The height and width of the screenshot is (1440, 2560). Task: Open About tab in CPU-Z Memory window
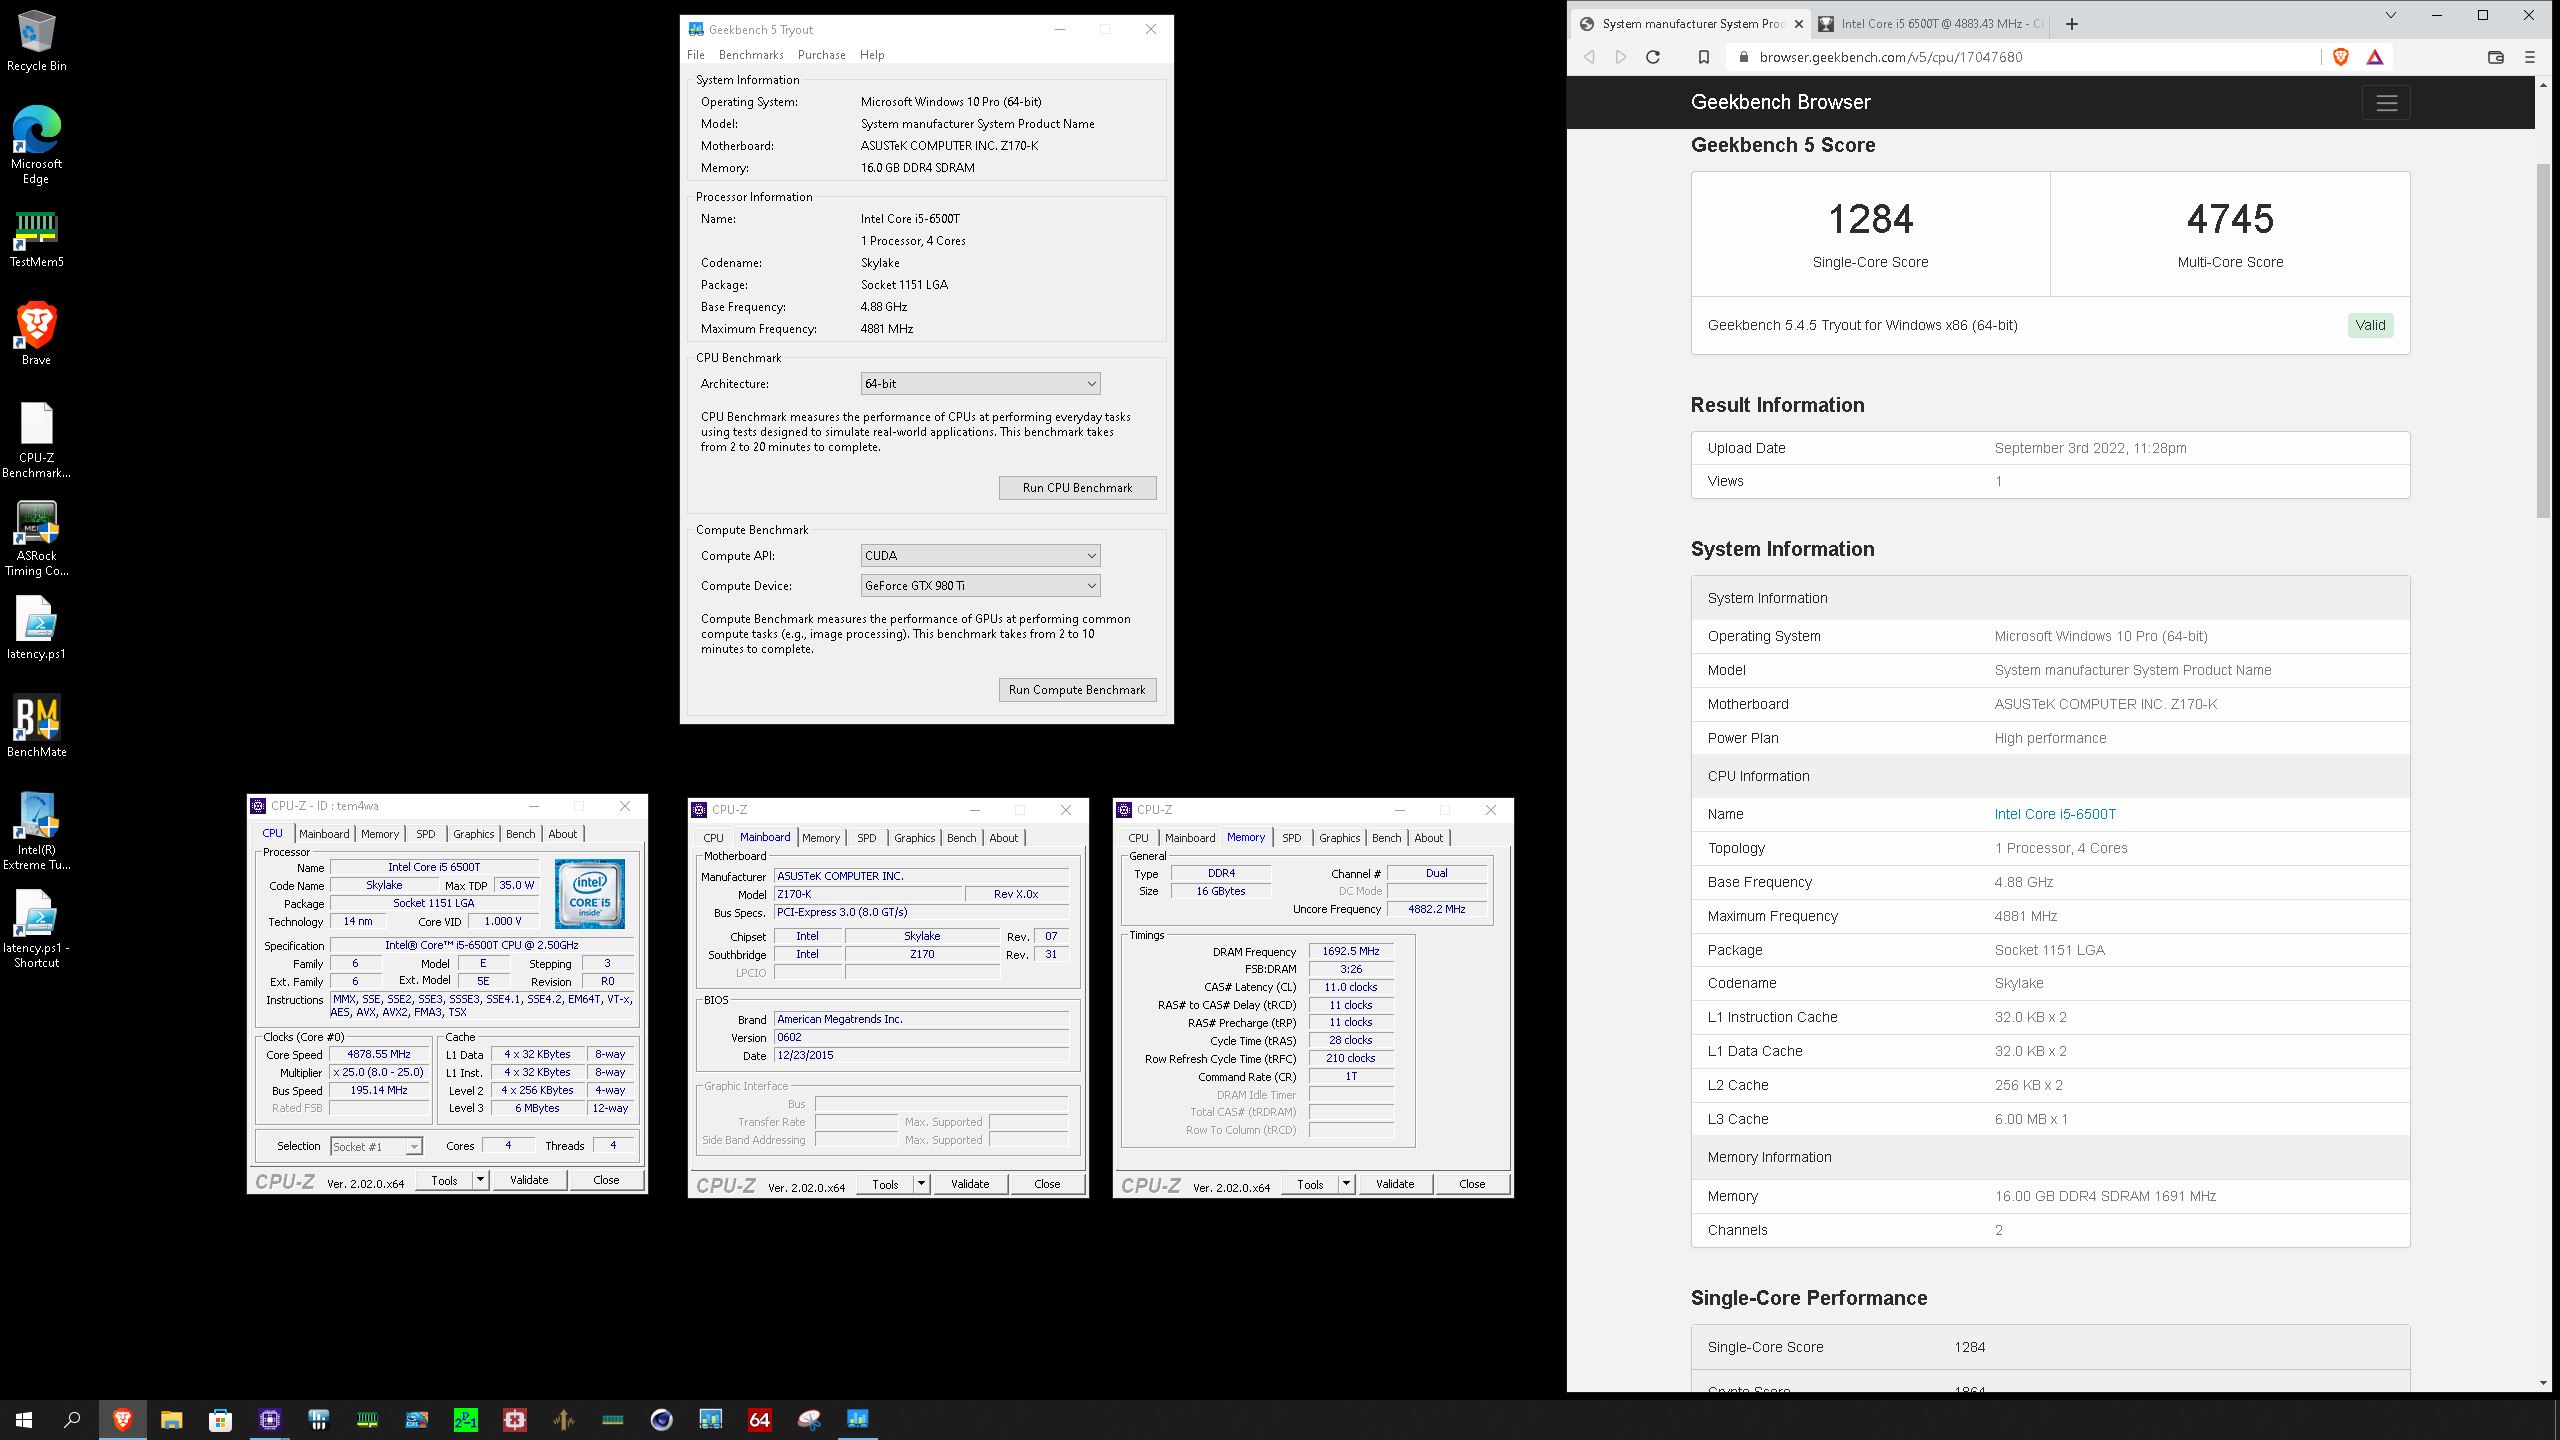(x=1428, y=838)
